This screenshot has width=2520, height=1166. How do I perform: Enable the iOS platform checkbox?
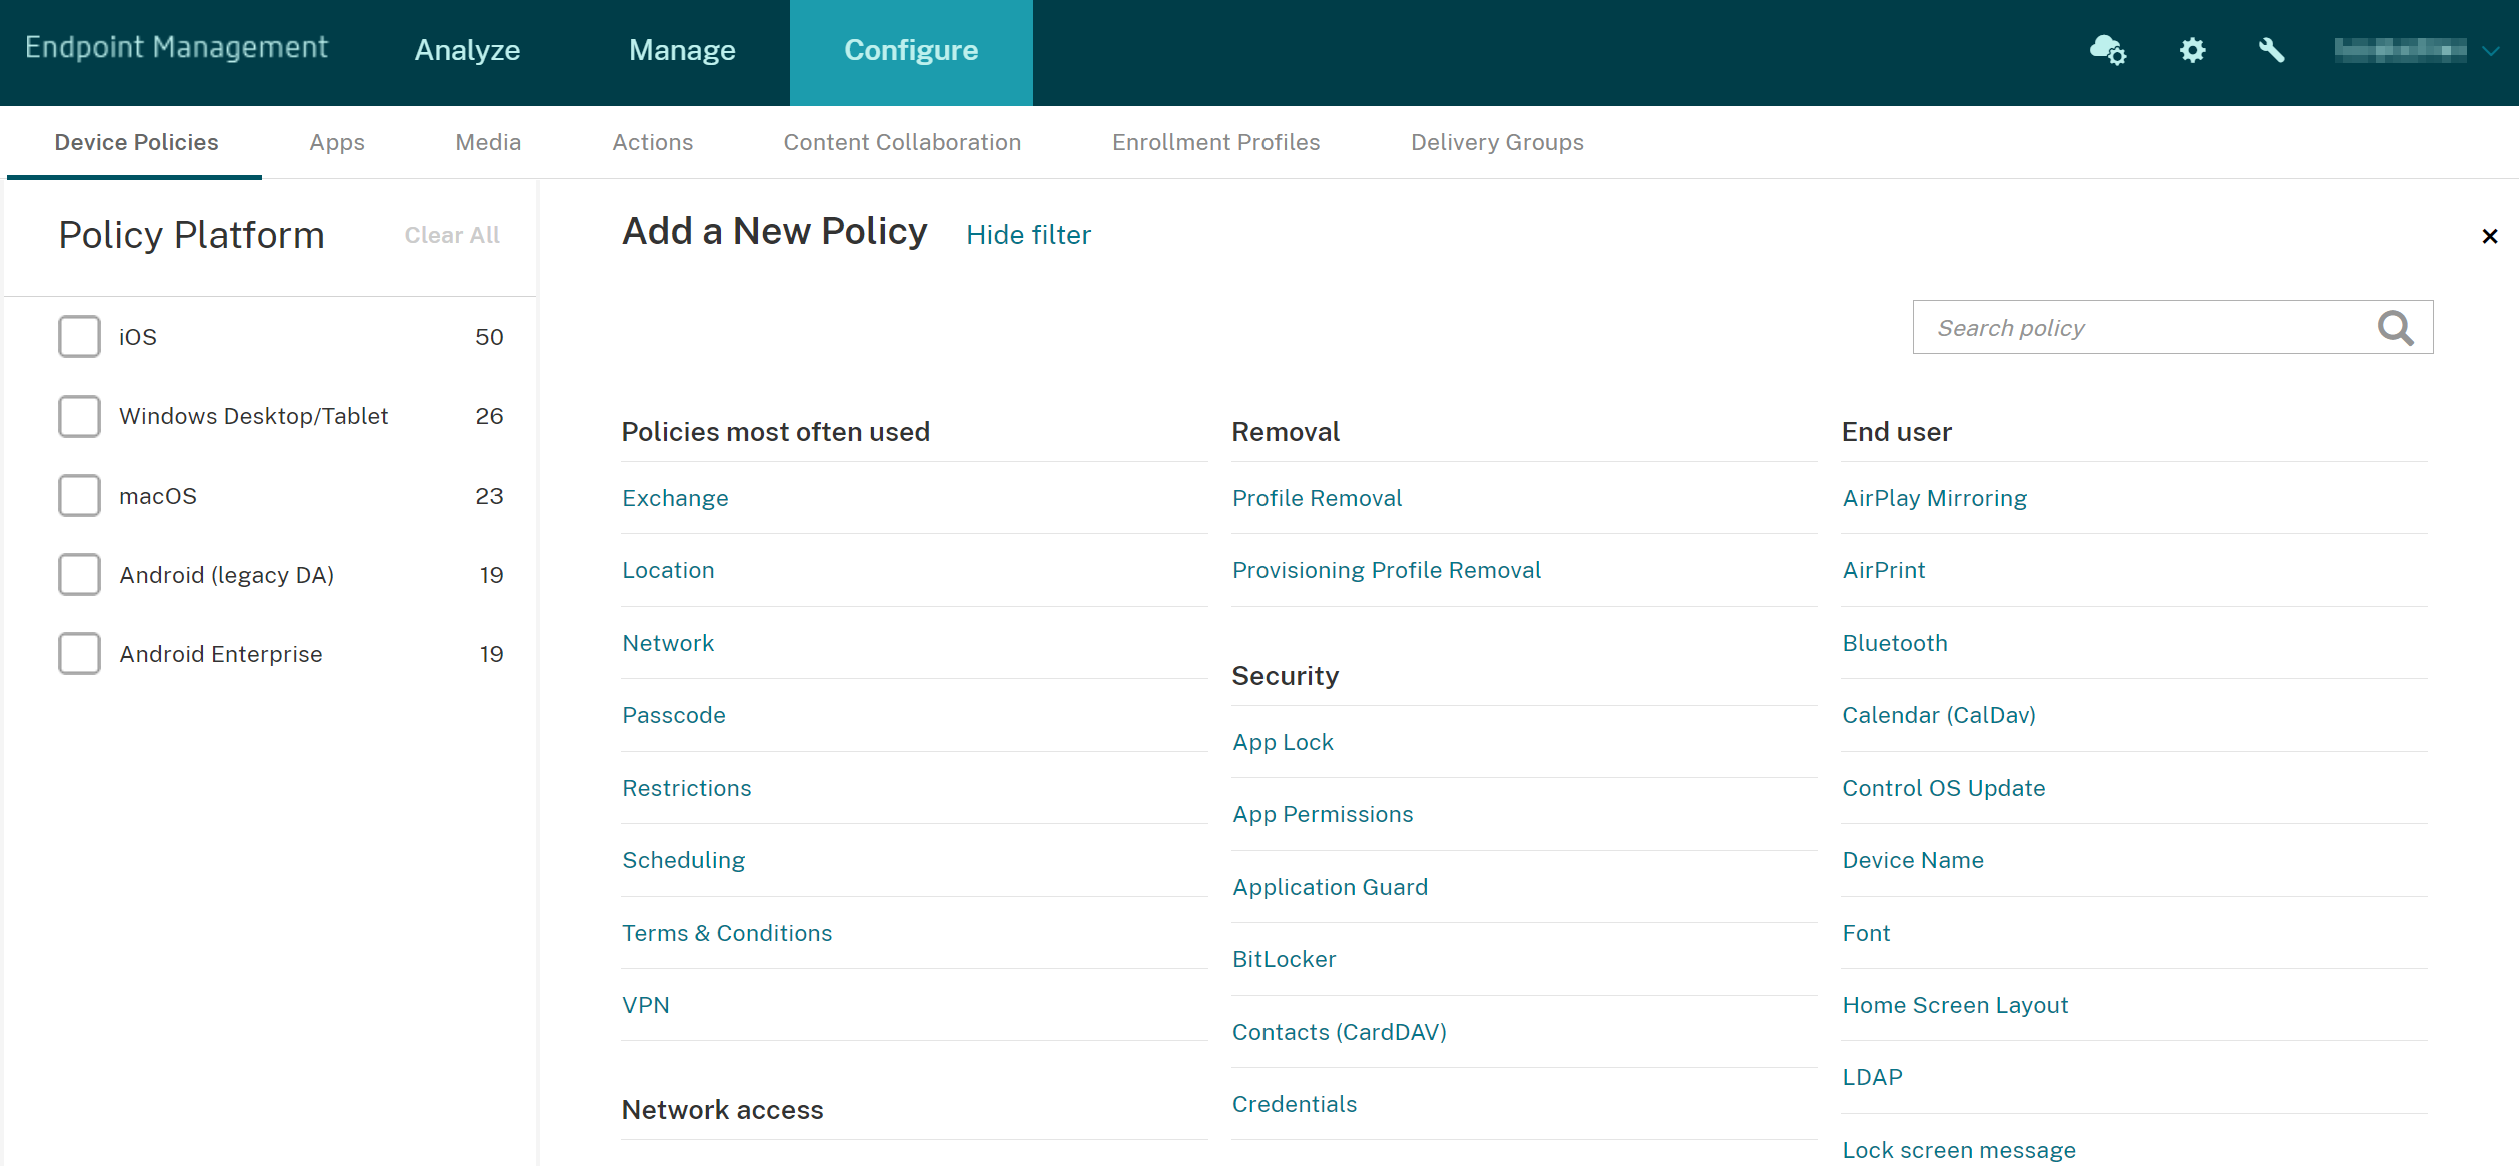(x=79, y=337)
